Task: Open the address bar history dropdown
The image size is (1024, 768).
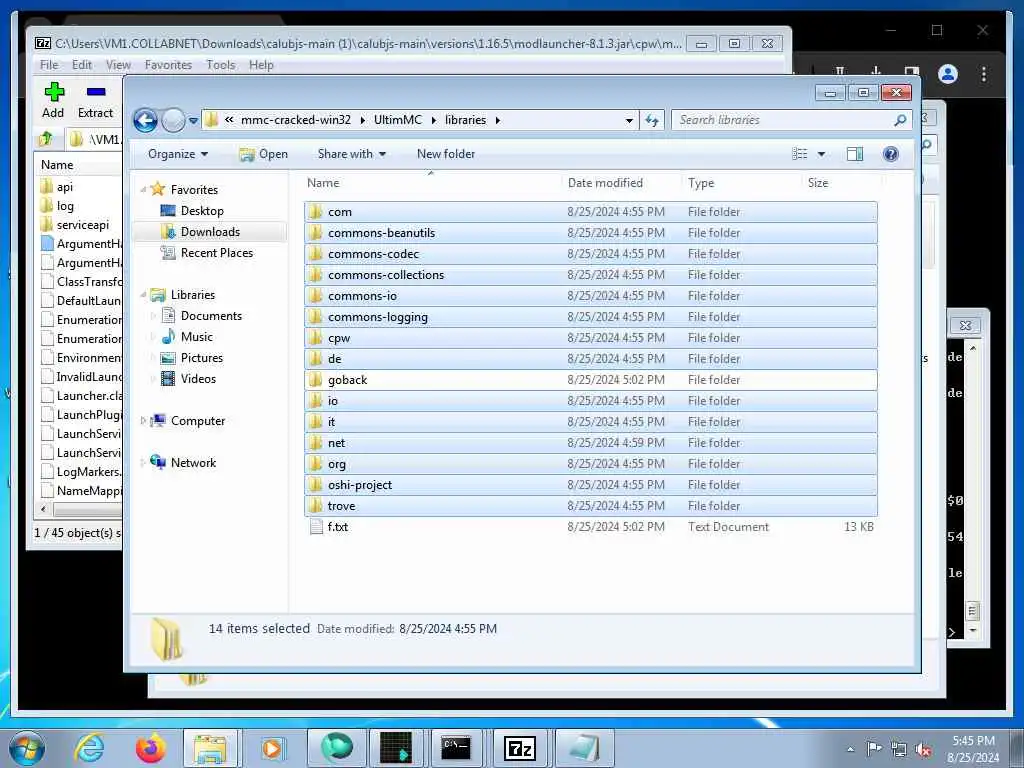Action: 629,120
